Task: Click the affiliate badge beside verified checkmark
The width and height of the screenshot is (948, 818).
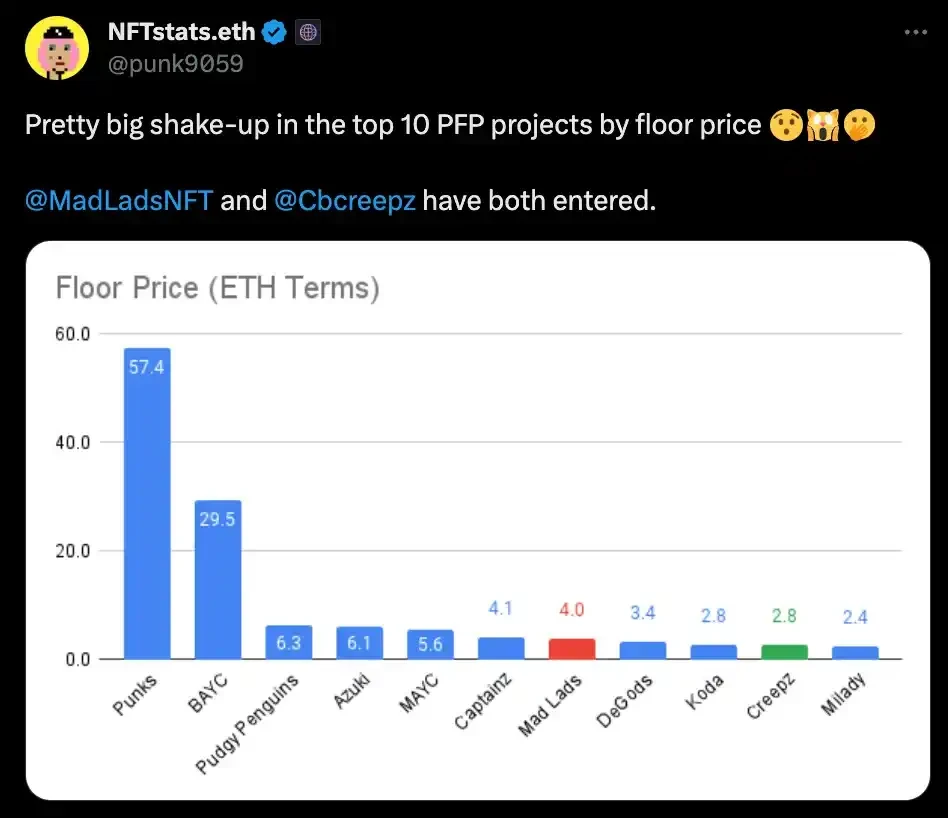Action: point(308,33)
